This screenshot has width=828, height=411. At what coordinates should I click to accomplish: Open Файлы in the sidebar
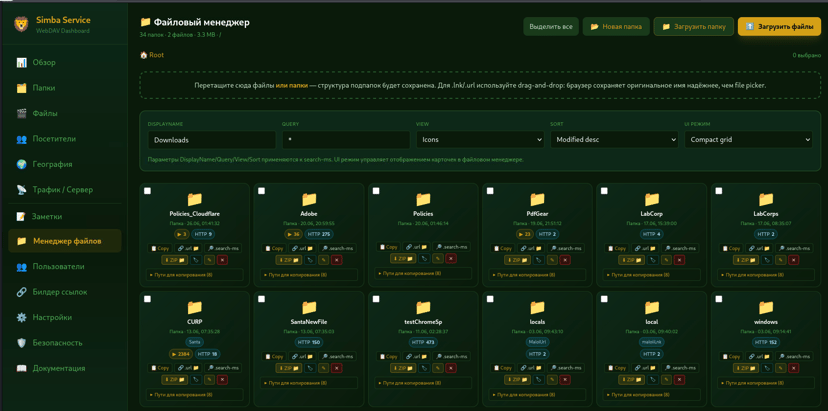(x=65, y=114)
